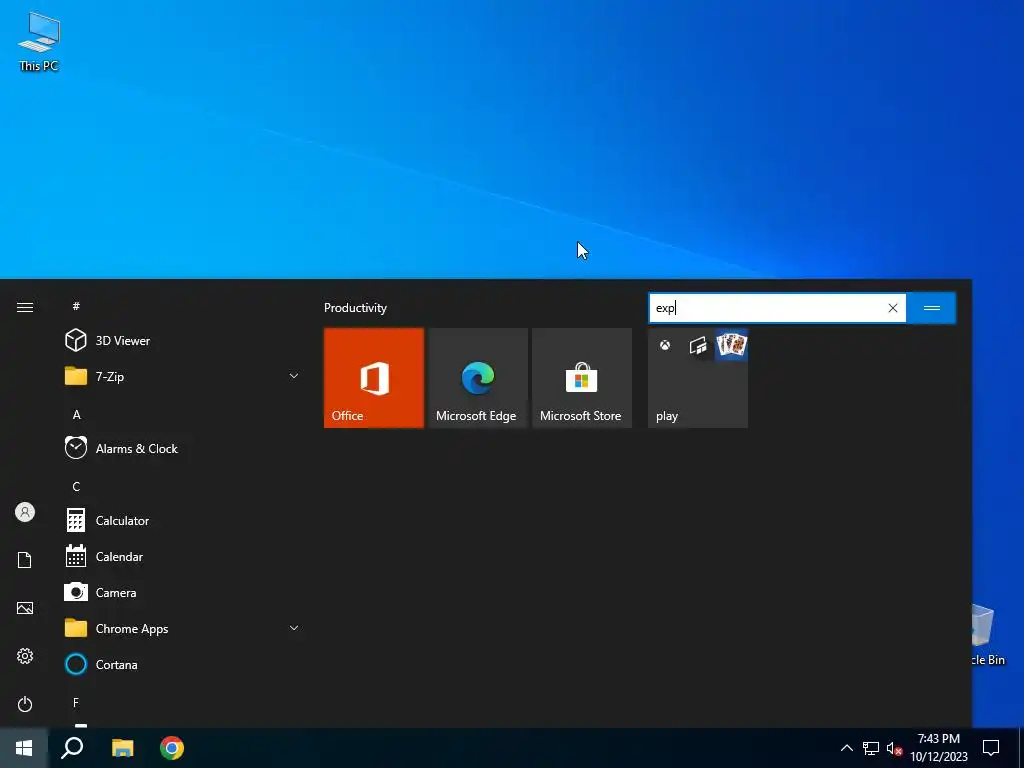Screen dimensions: 1024x768
Task: Click the Productivity group heading
Action: [x=355, y=308]
